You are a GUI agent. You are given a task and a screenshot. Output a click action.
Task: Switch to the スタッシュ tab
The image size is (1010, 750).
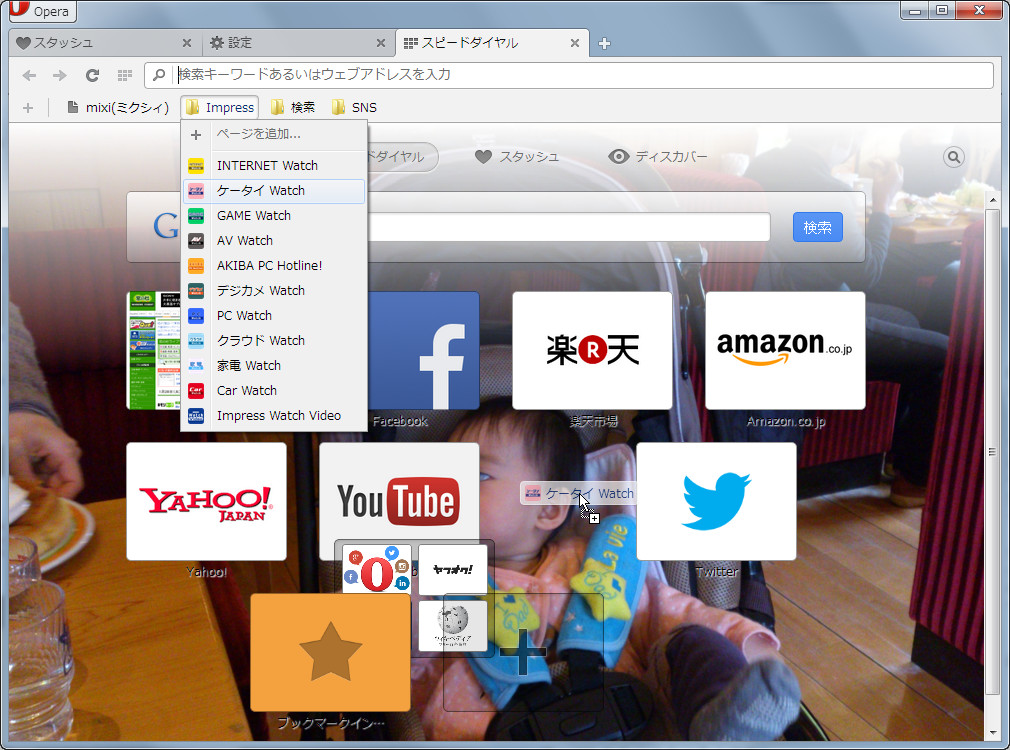(x=103, y=43)
